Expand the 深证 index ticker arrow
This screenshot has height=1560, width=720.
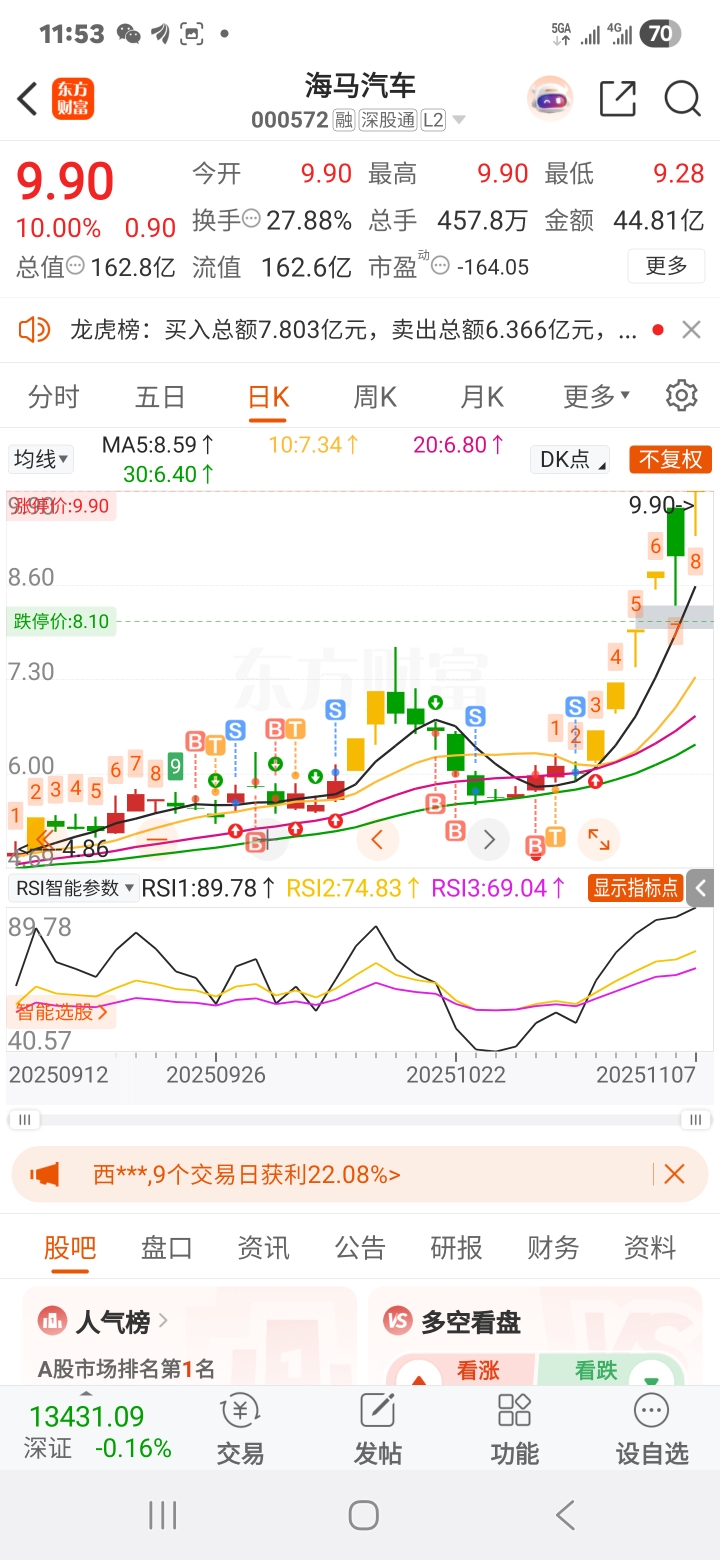coord(86,1393)
